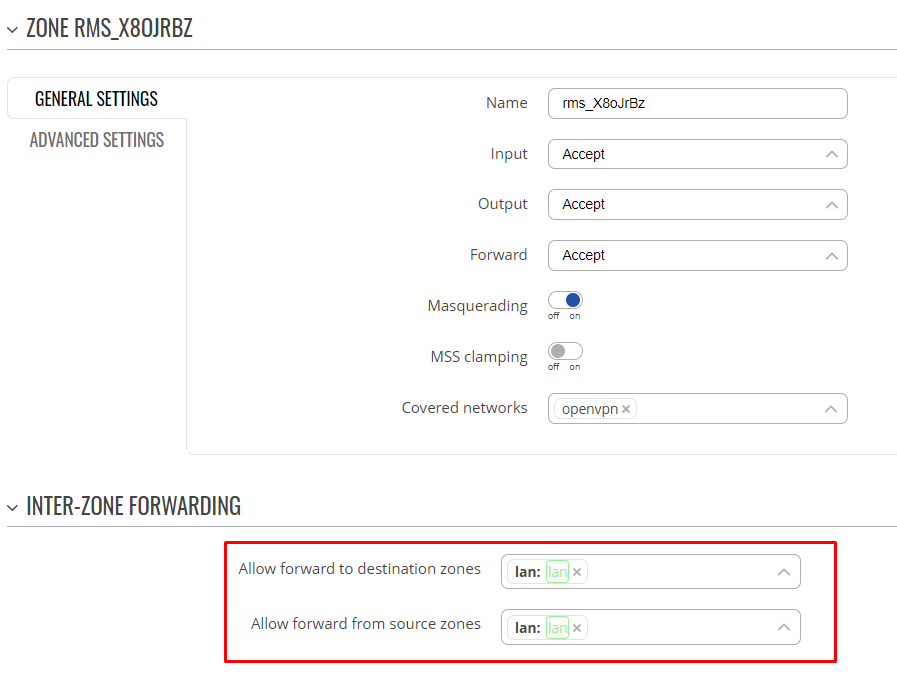Click the green lan tag in destination zones

(557, 572)
